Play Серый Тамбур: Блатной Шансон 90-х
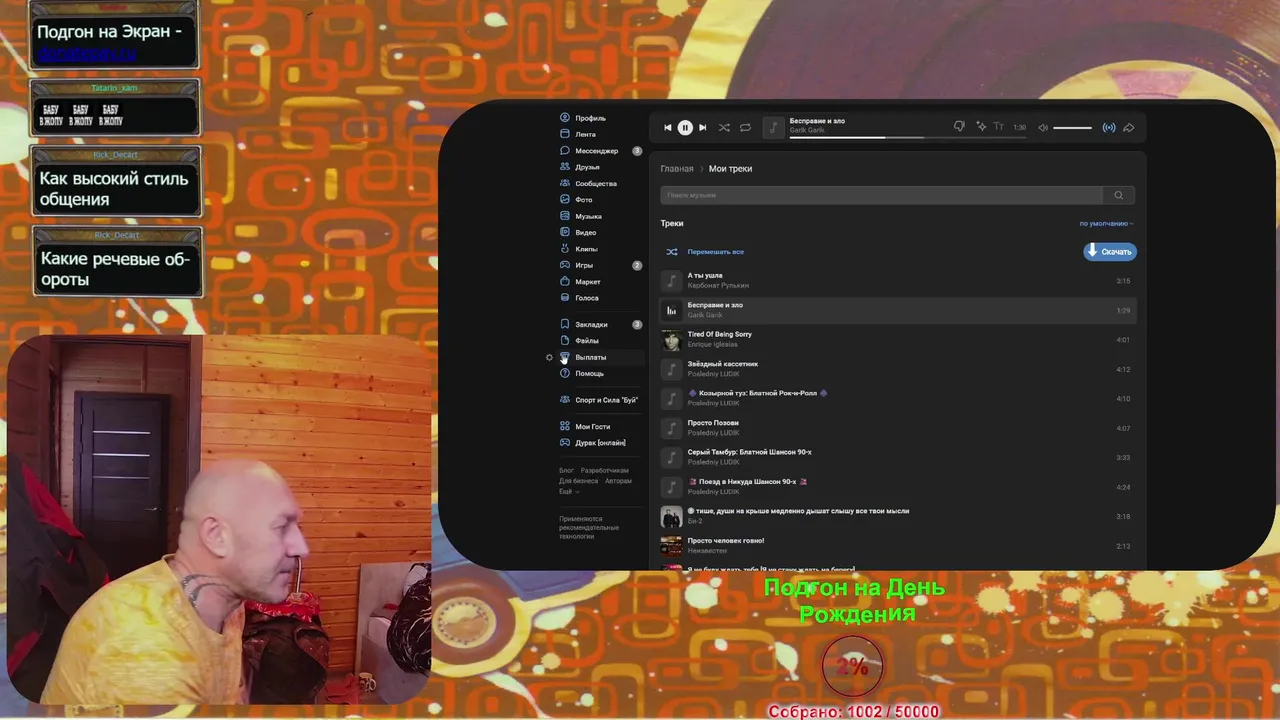 tap(898, 458)
